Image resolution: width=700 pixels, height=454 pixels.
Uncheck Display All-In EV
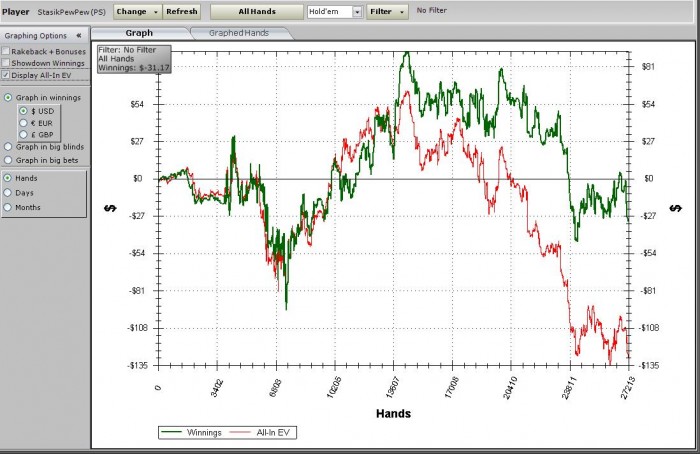[x=6, y=75]
